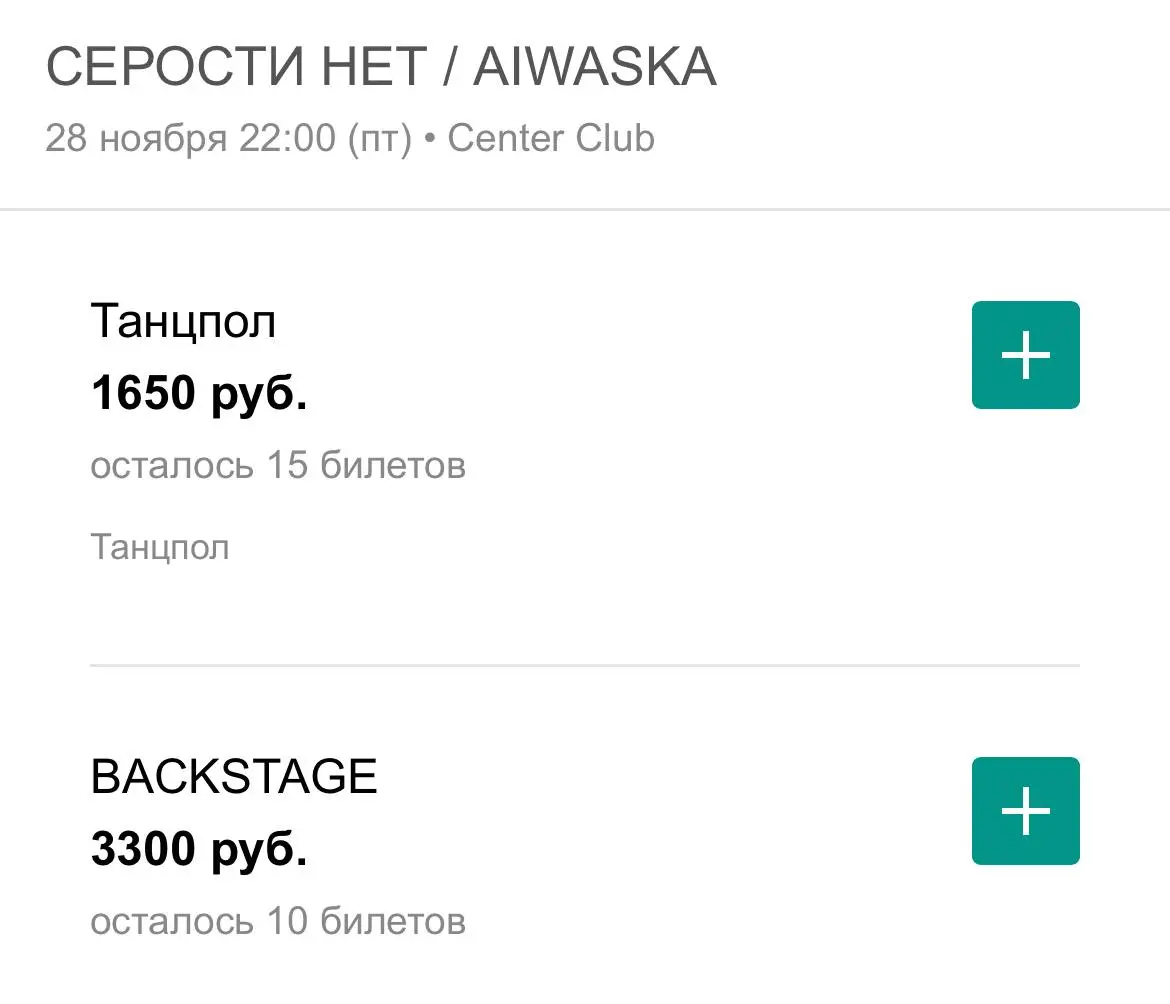The width and height of the screenshot is (1170, 1004).
Task: Select the AIWASKA part of the event title
Action: point(597,66)
